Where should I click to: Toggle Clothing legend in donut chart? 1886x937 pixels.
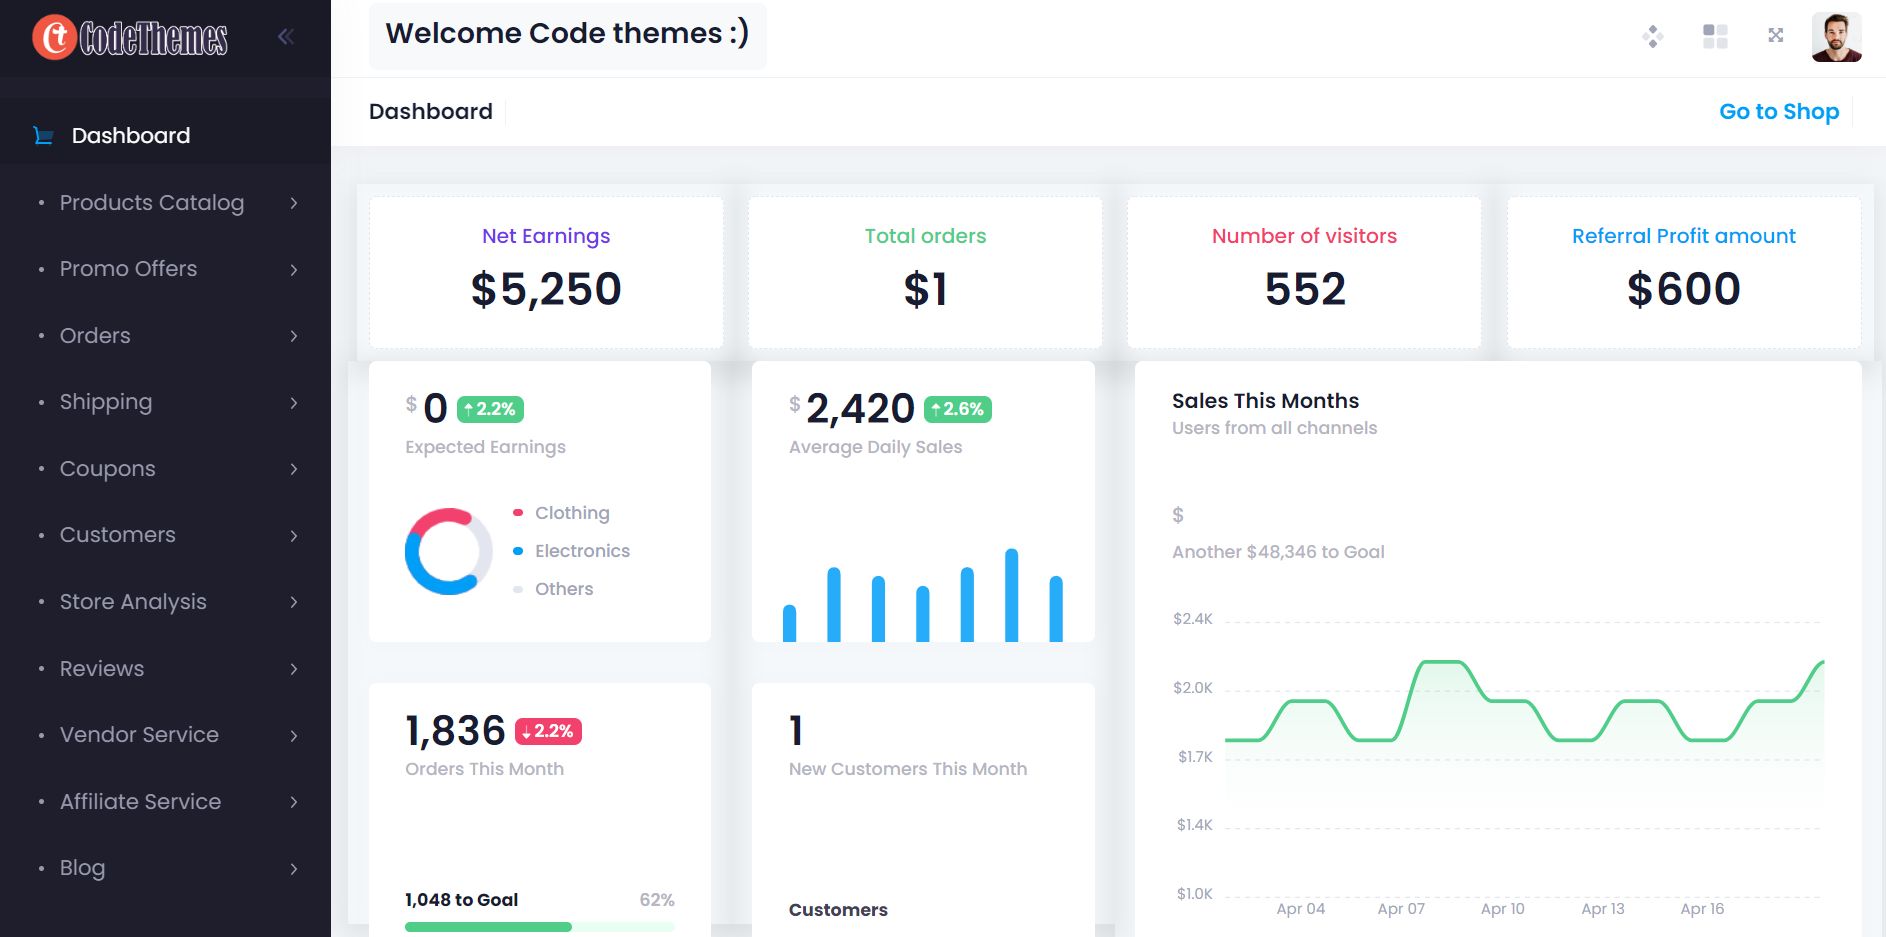(x=571, y=513)
